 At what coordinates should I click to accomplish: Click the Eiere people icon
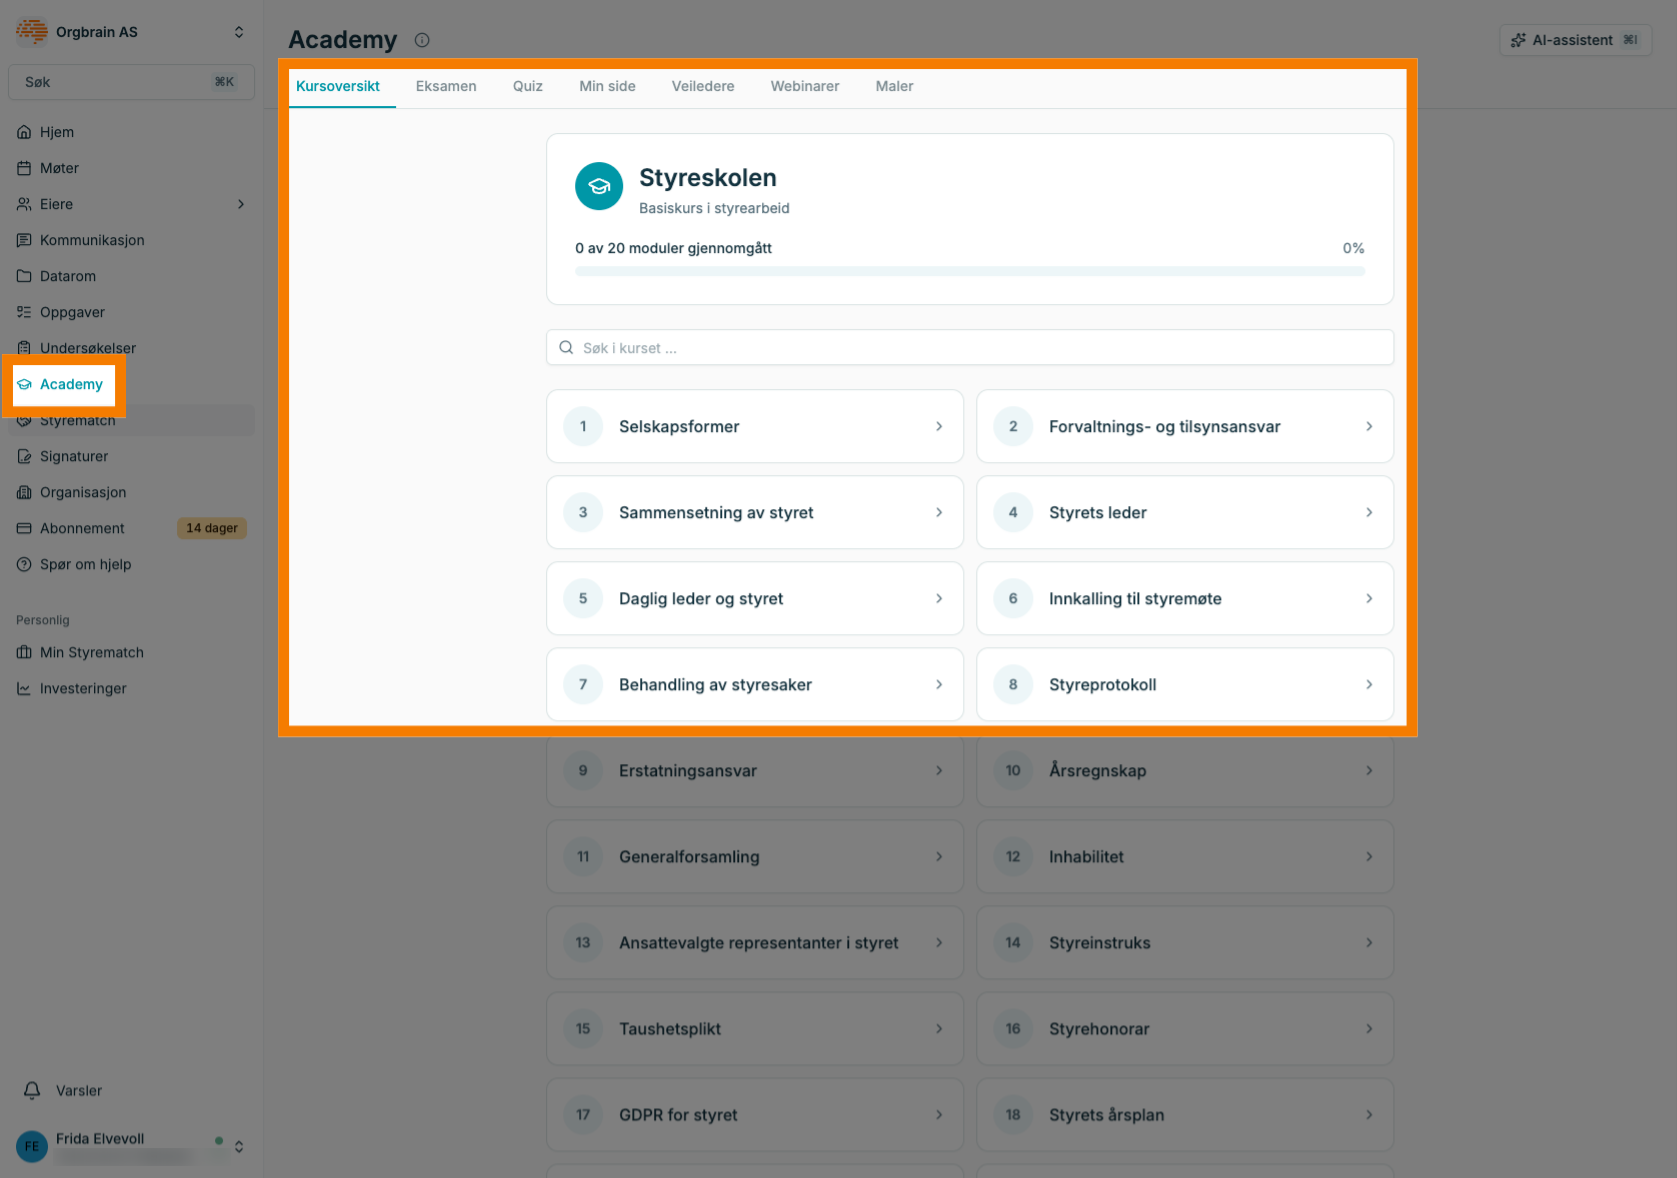point(24,204)
